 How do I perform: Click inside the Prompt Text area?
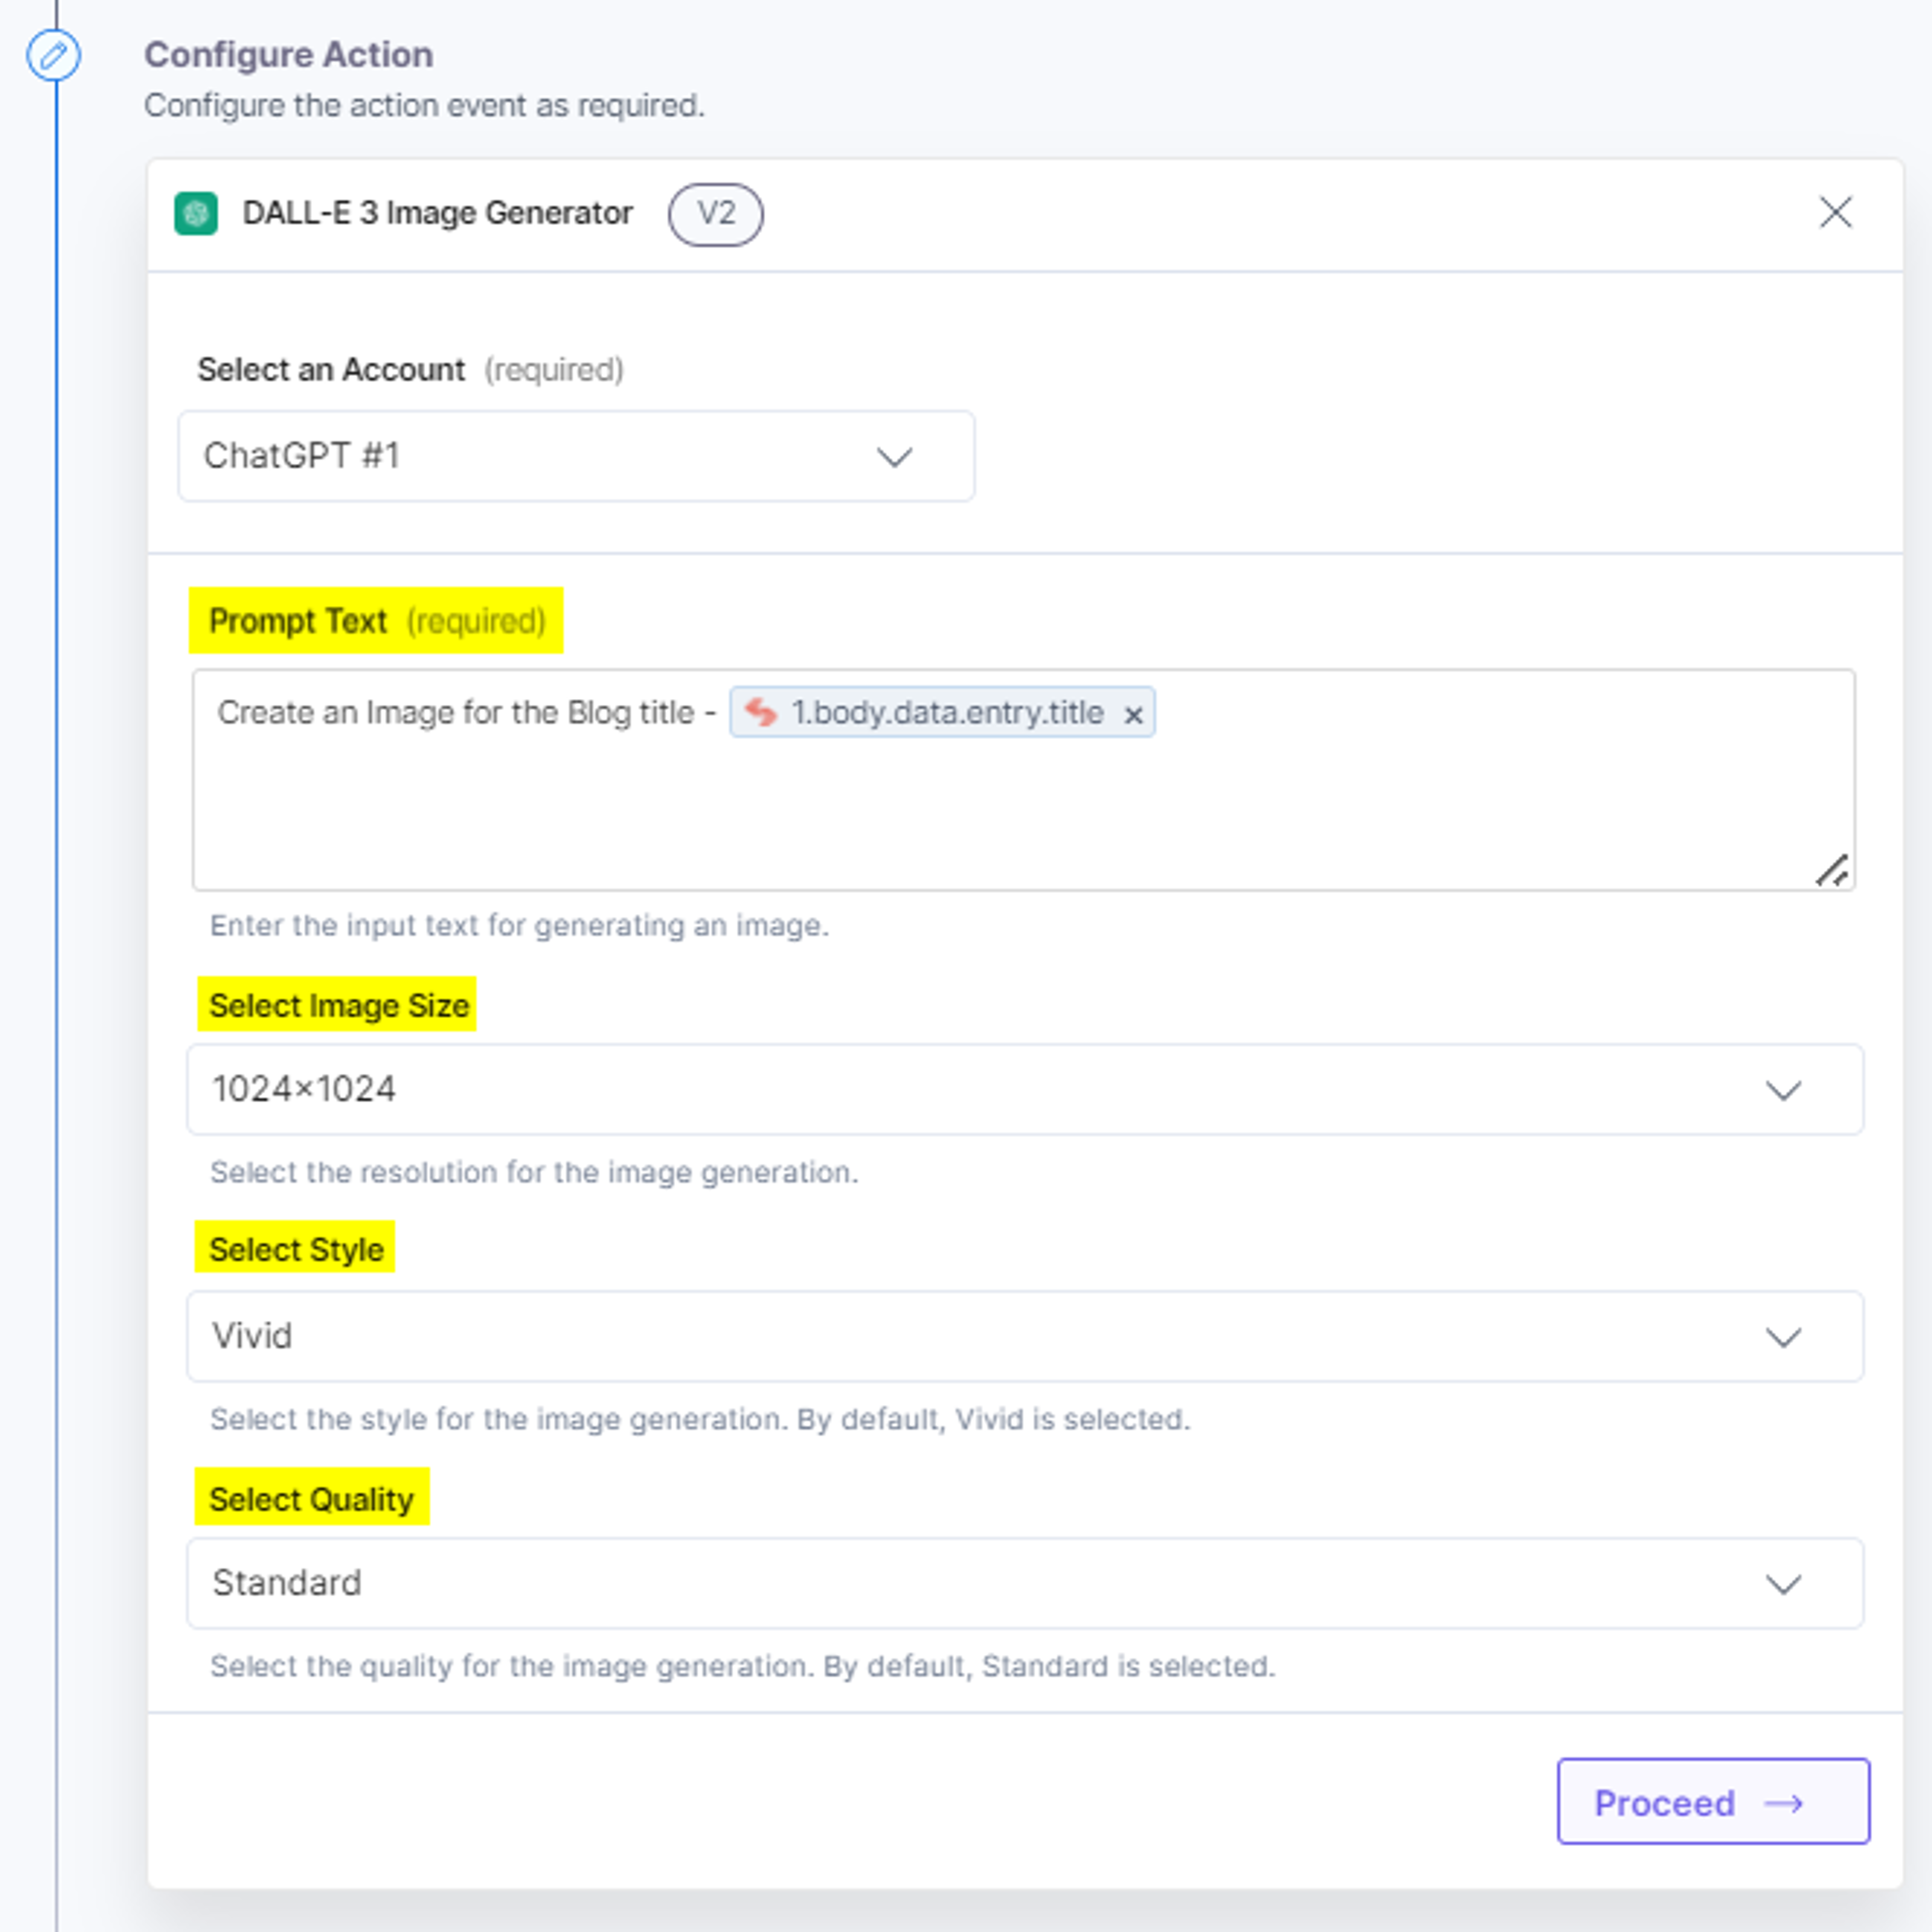(1023, 780)
